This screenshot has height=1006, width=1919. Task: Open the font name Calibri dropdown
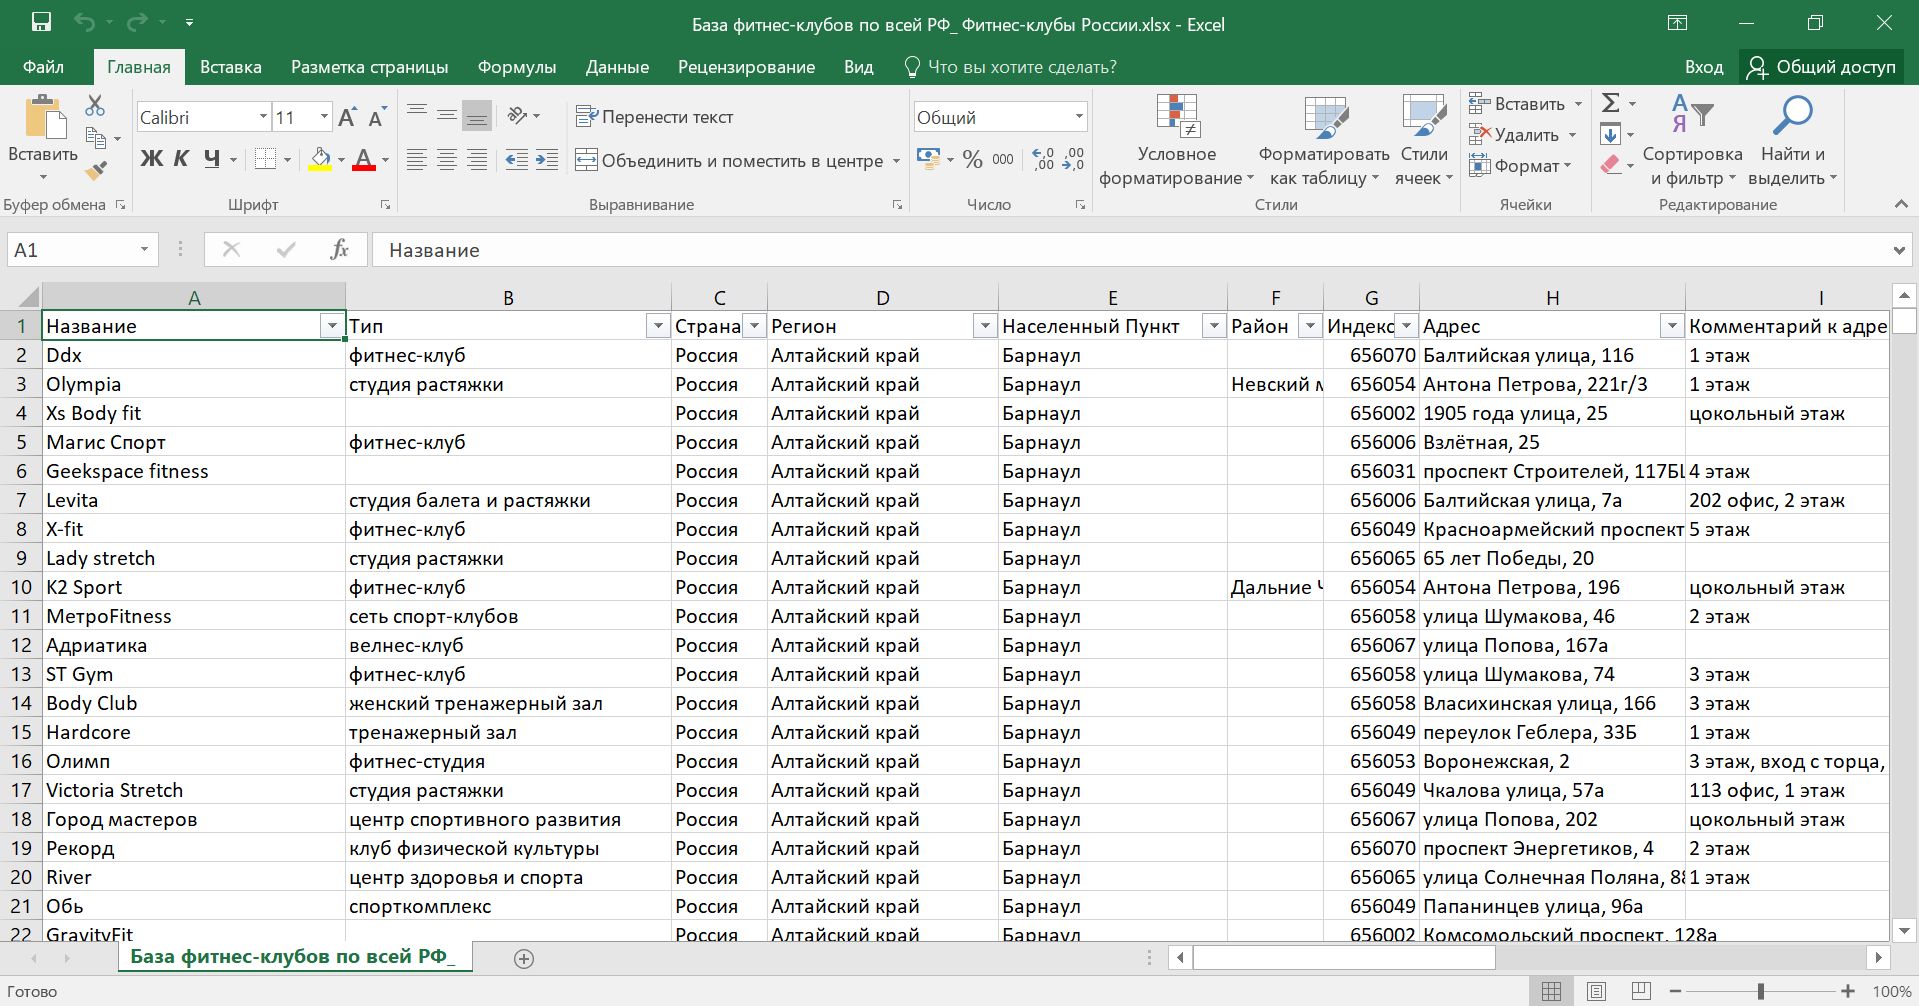coord(263,117)
